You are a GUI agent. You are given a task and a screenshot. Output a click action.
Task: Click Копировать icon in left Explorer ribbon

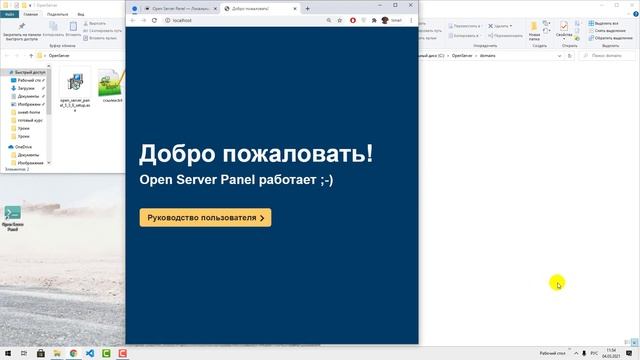pos(53,29)
